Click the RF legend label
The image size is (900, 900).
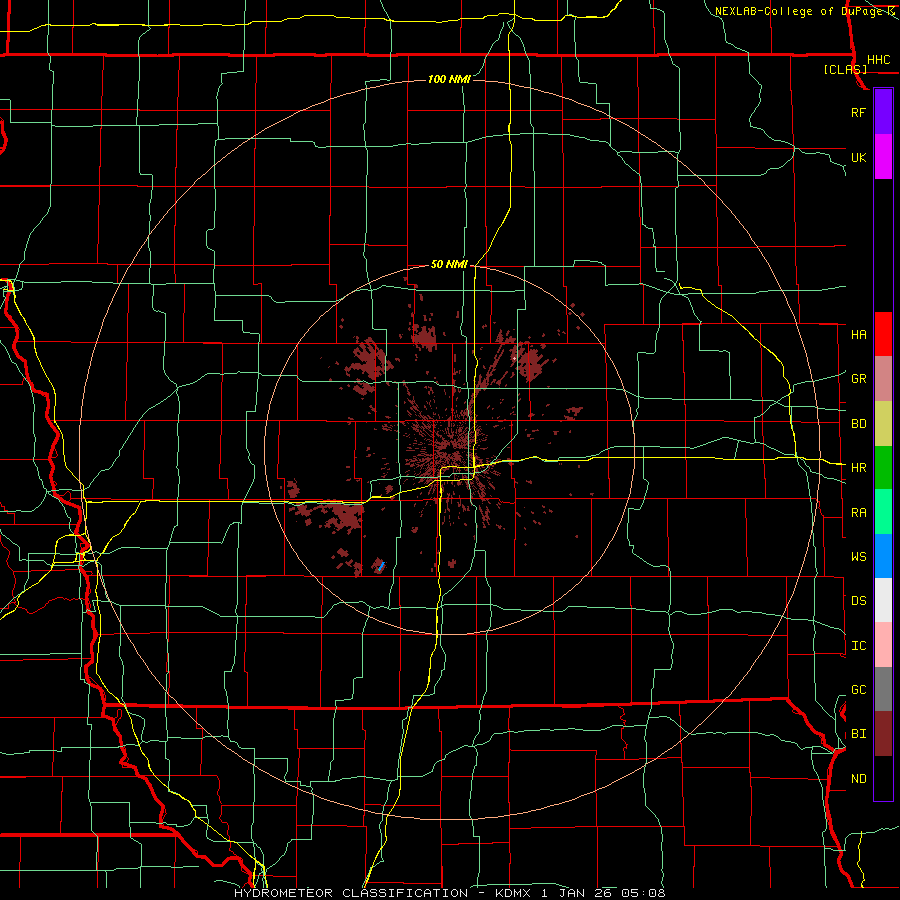tap(858, 112)
